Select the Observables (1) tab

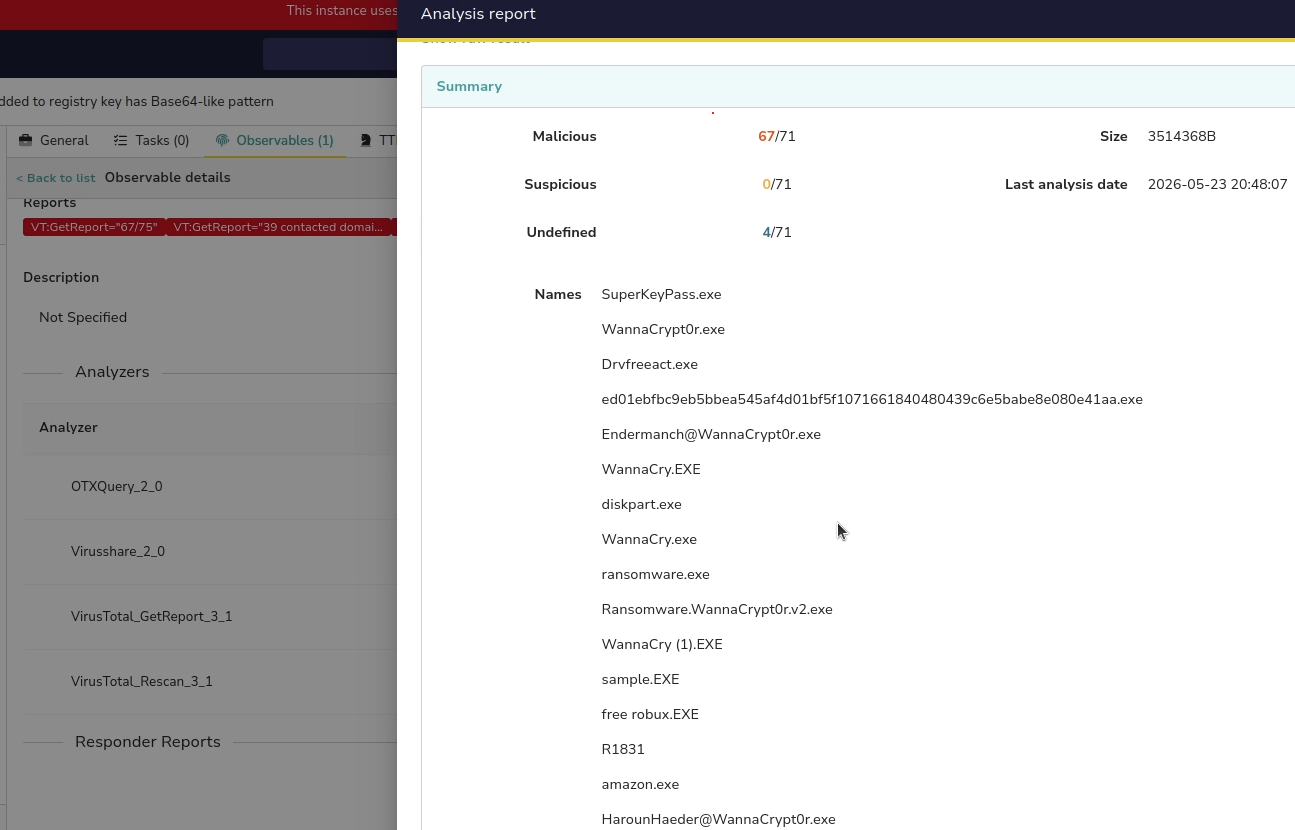(275, 141)
